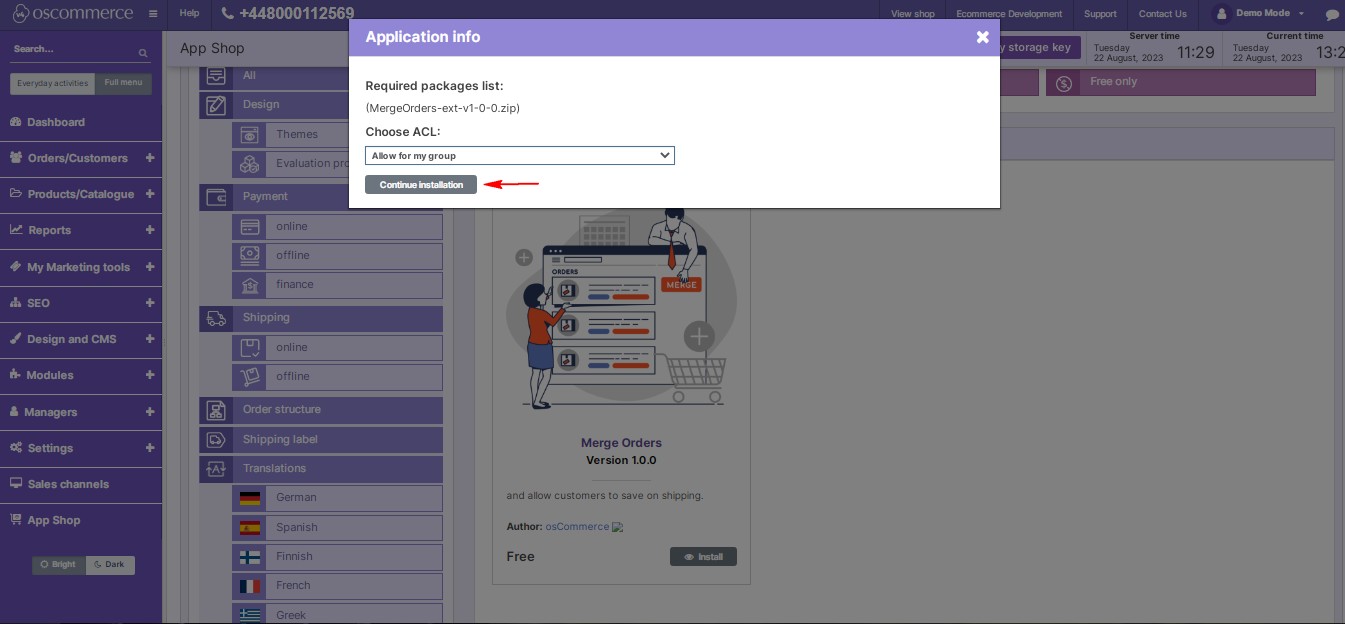Screen dimensions: 1345x624
Task: Open the Dashboard menu item
Action: [x=56, y=122]
